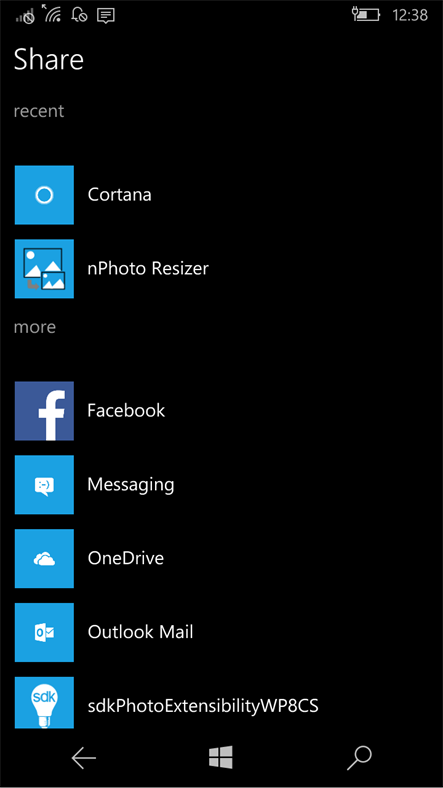Select the sdkPhotoExtensibilityWP8CS label
The image size is (443, 788).
pyautogui.click(x=203, y=707)
